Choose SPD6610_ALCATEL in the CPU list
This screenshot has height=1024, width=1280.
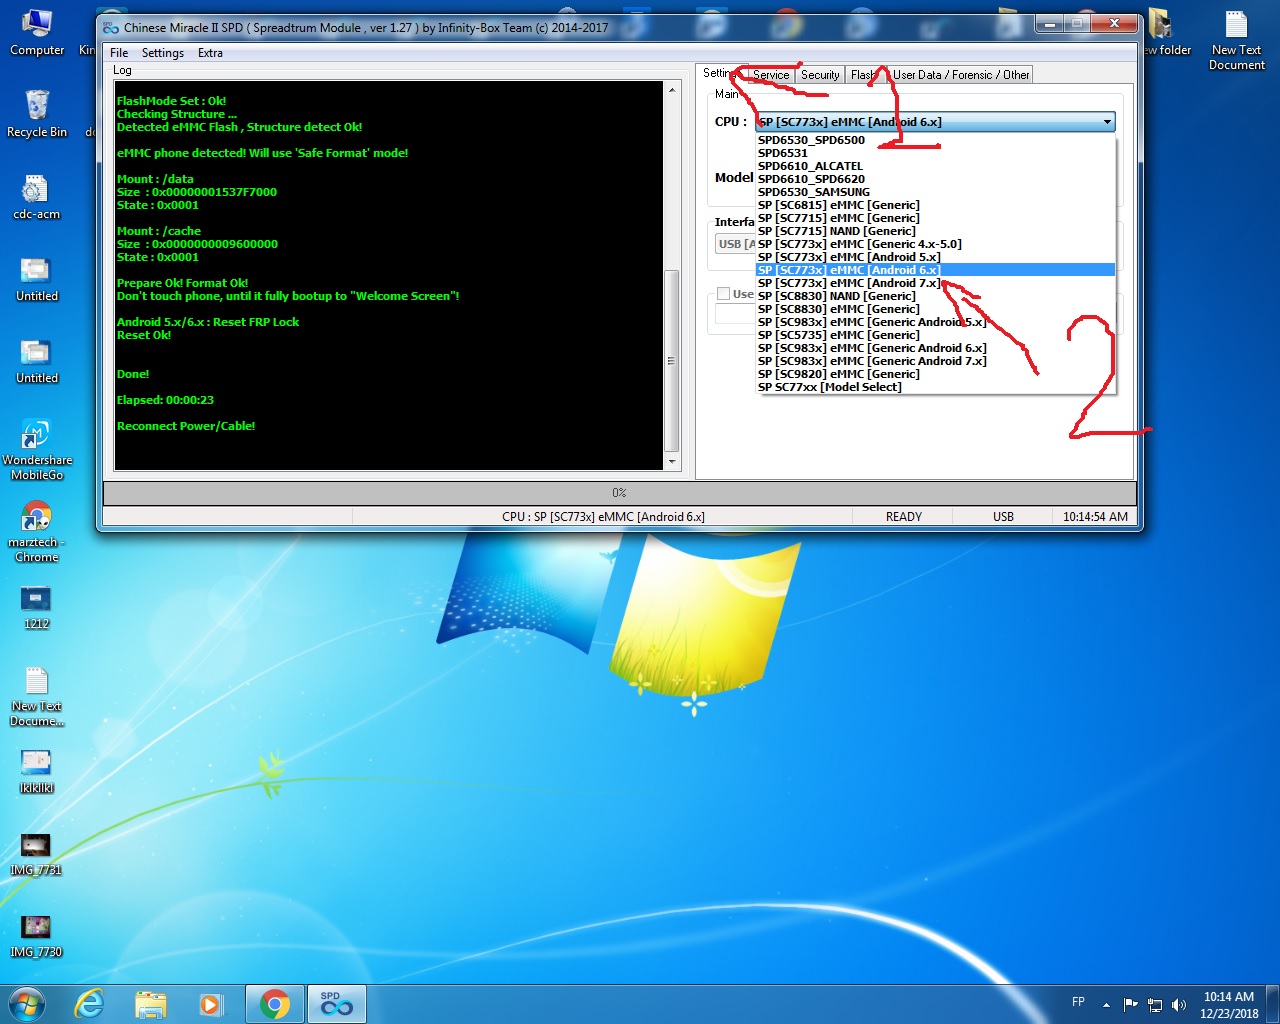pos(935,166)
